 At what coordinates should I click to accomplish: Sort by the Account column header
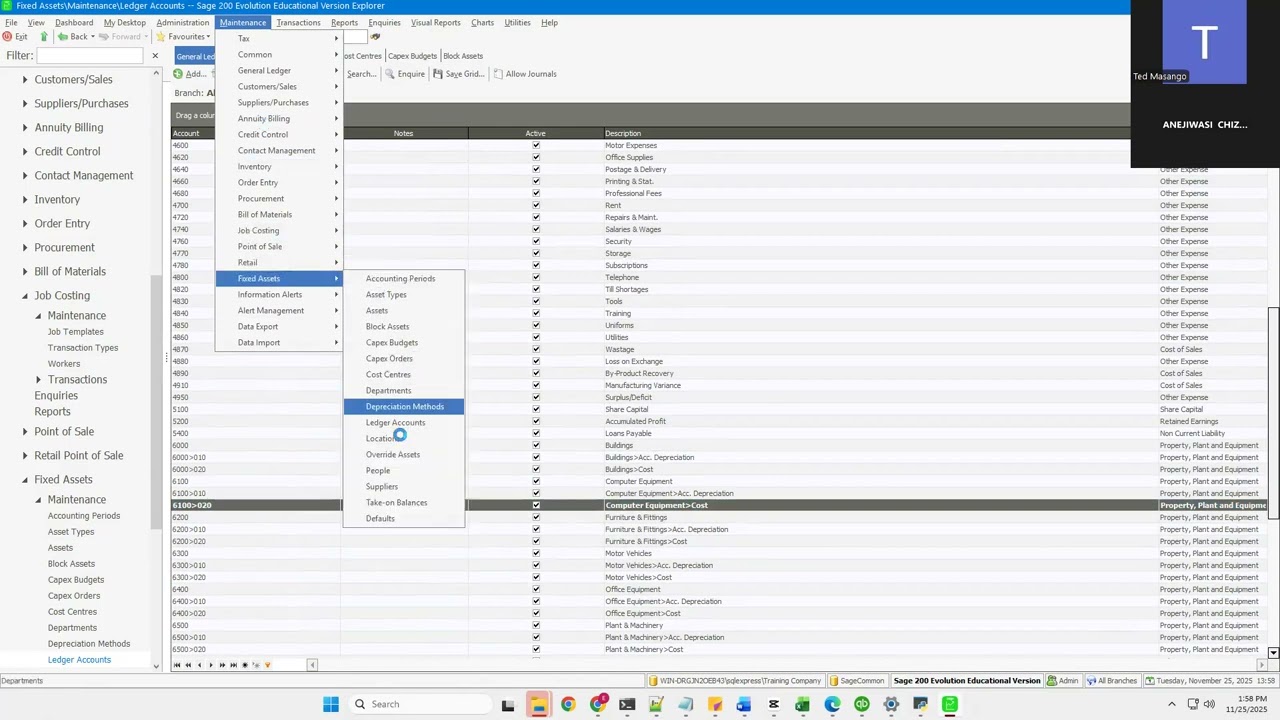(193, 133)
